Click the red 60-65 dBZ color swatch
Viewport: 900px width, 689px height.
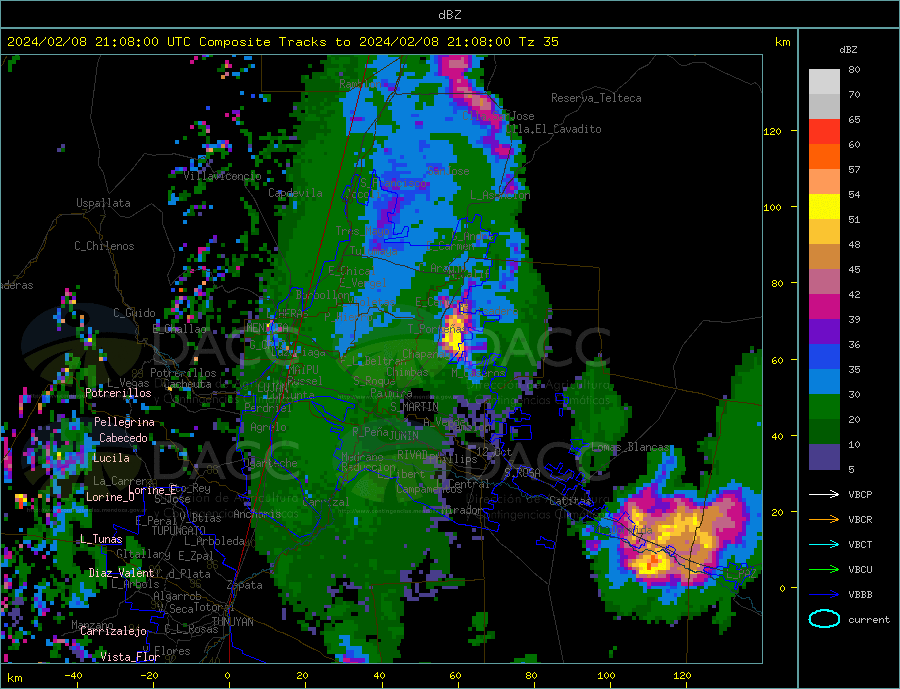tap(824, 131)
